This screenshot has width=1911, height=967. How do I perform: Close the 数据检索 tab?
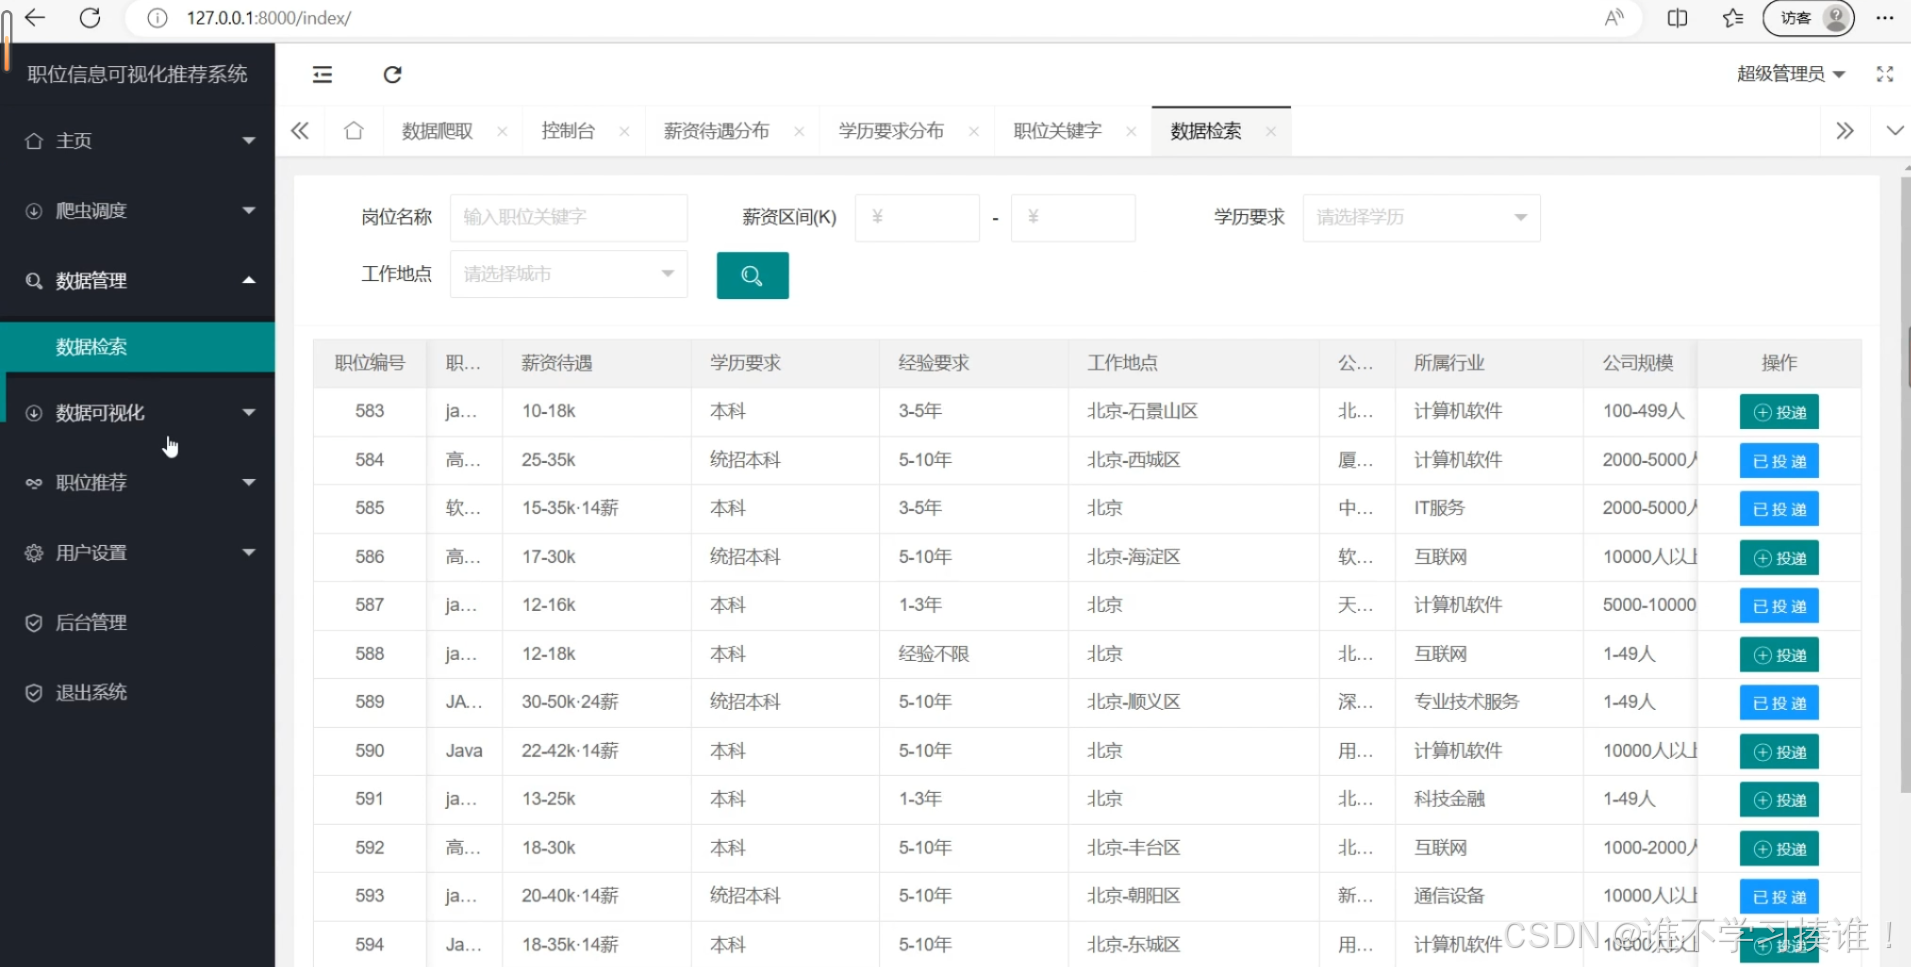tap(1271, 131)
